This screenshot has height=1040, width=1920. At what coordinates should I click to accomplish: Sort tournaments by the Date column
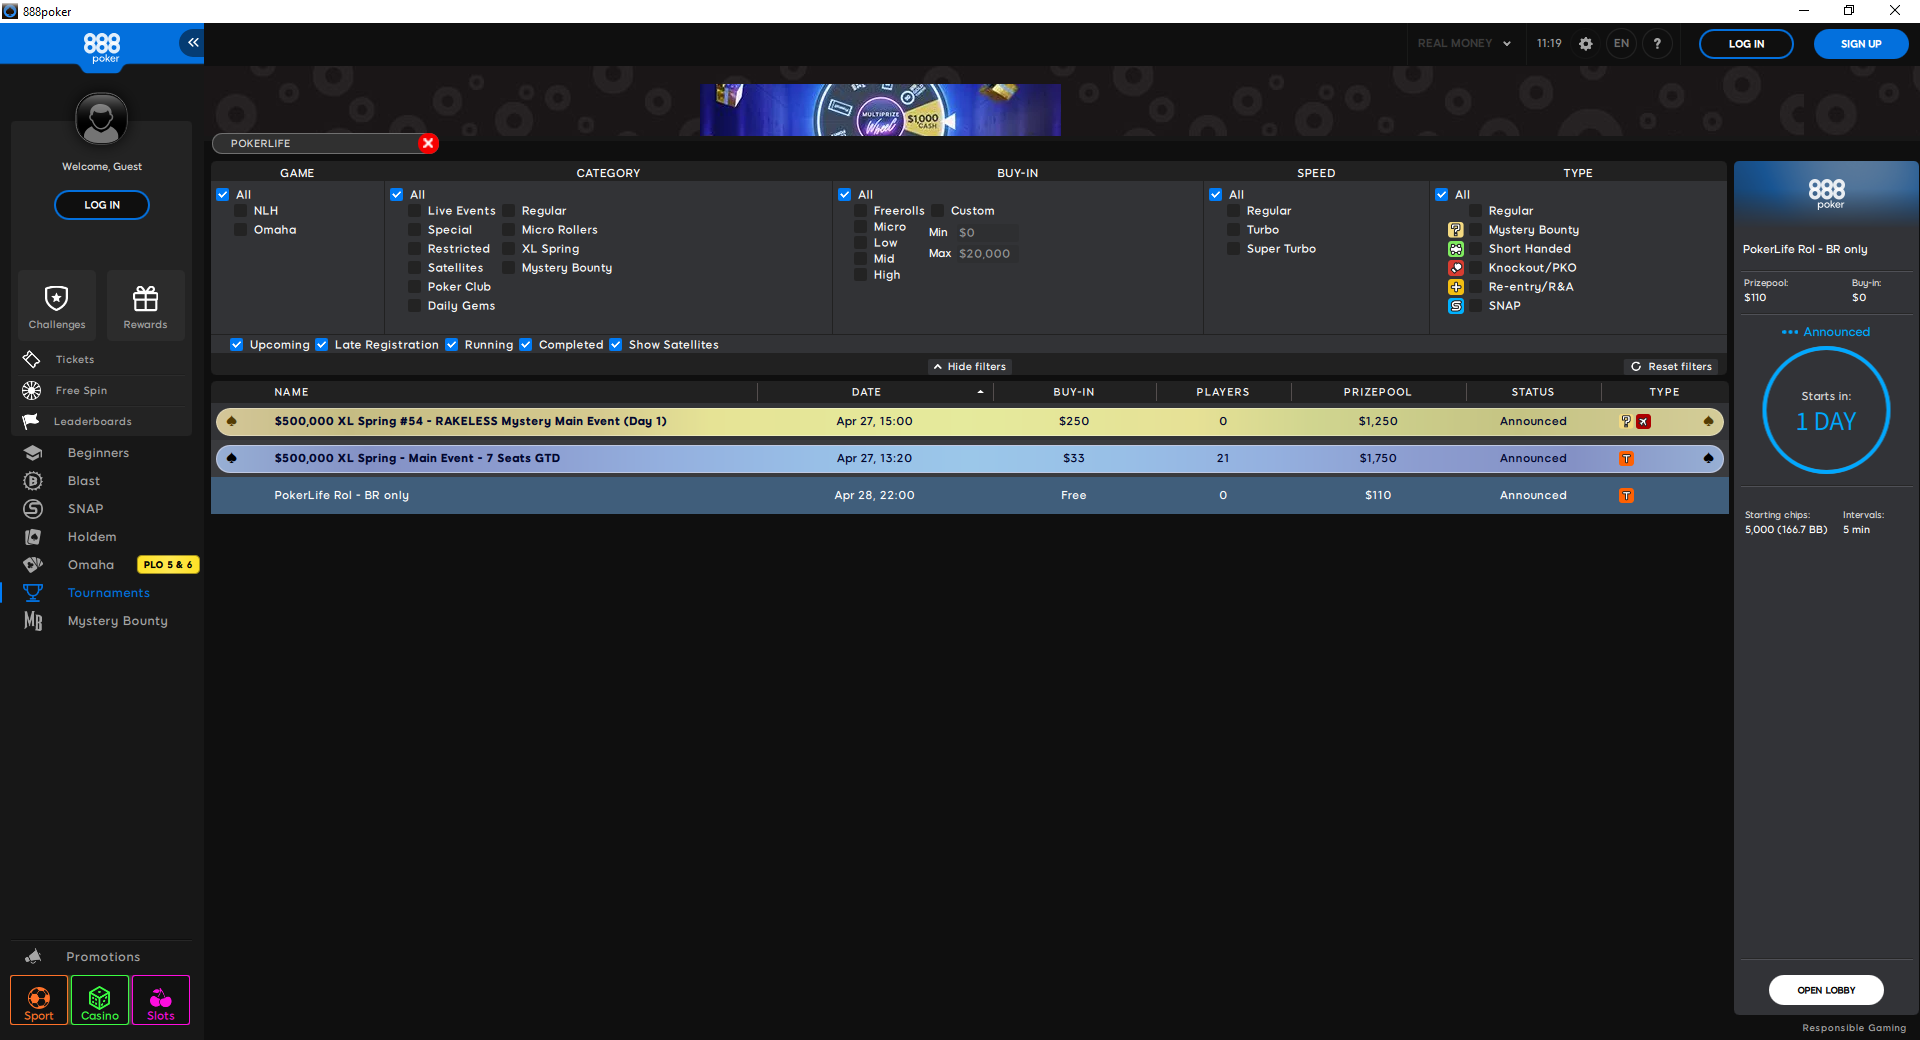pos(866,392)
